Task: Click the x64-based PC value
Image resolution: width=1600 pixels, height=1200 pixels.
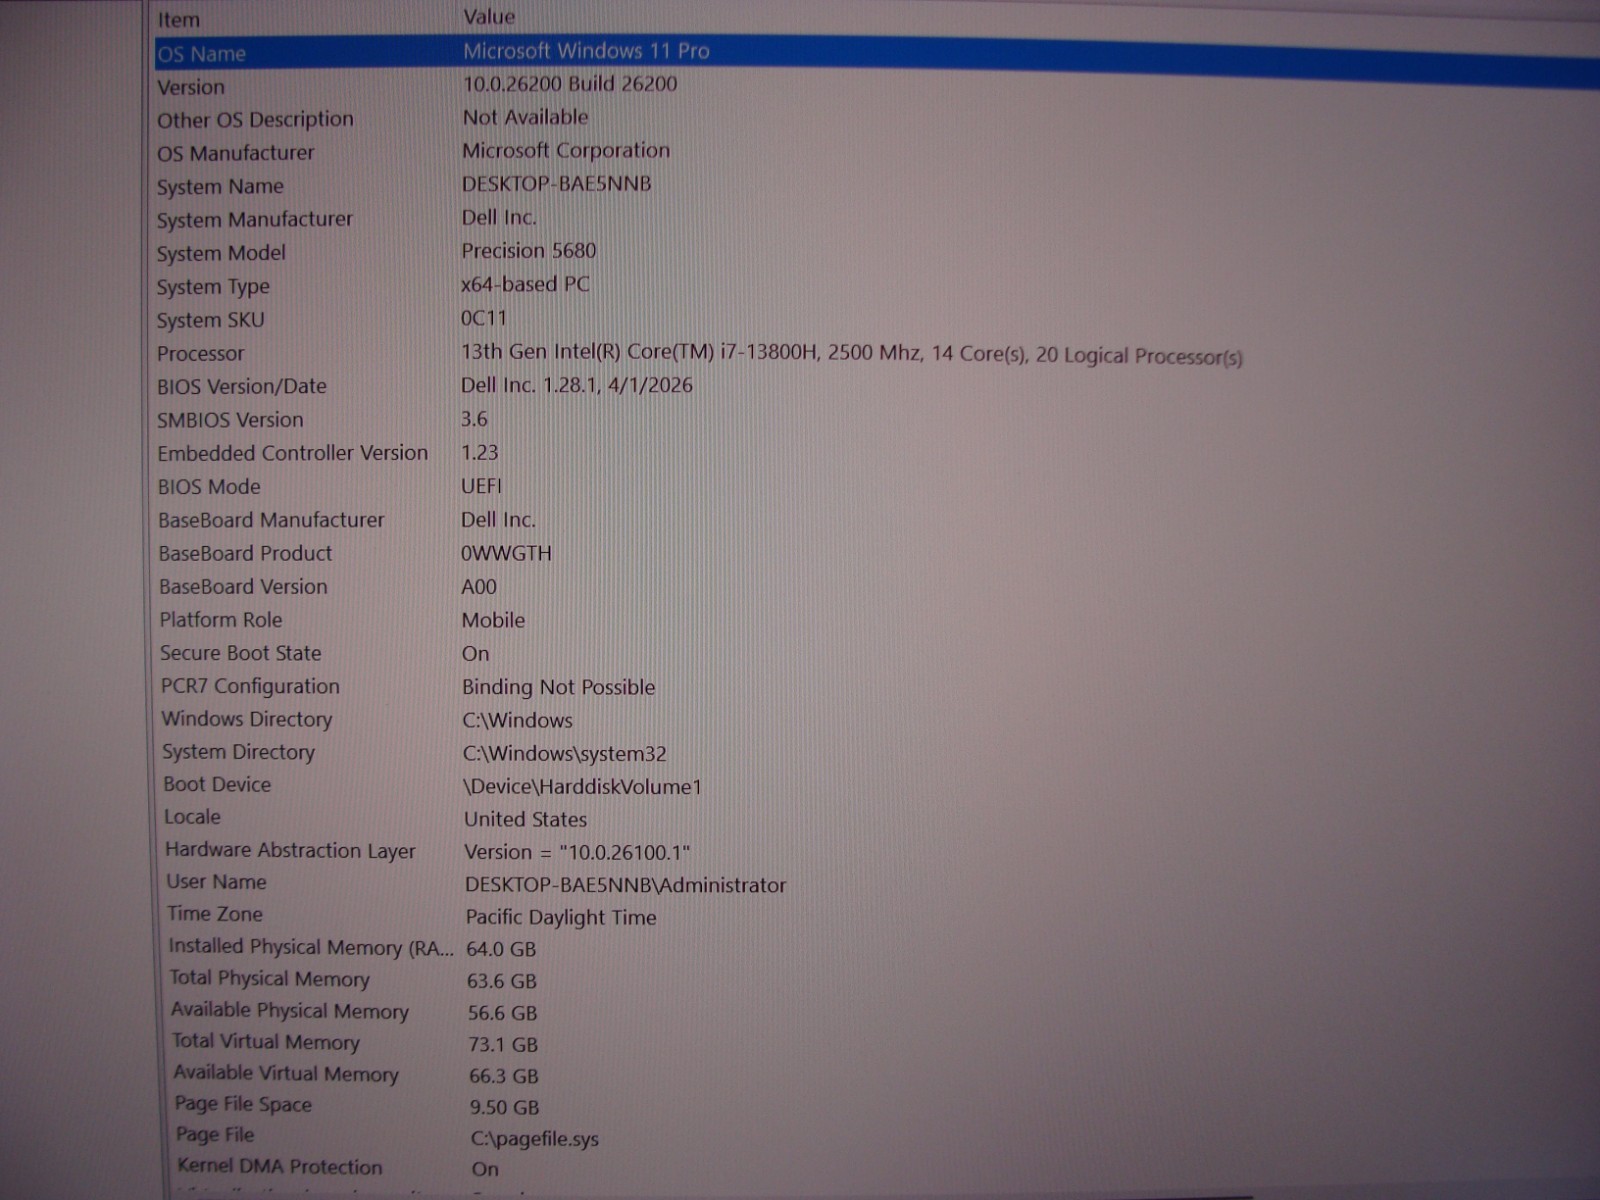Action: point(525,284)
